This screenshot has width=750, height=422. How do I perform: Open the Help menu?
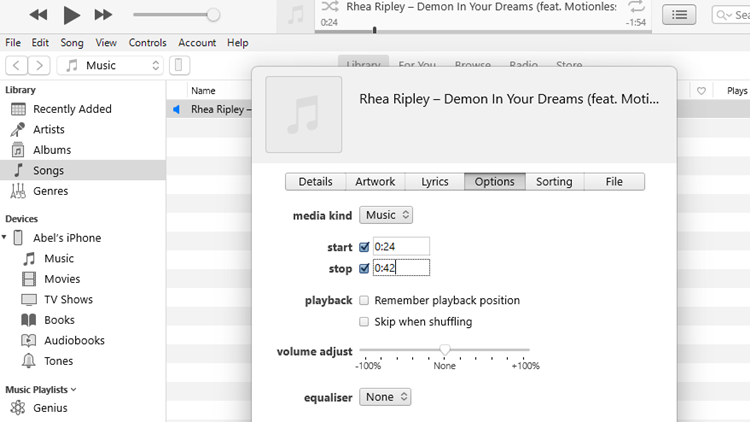click(238, 43)
